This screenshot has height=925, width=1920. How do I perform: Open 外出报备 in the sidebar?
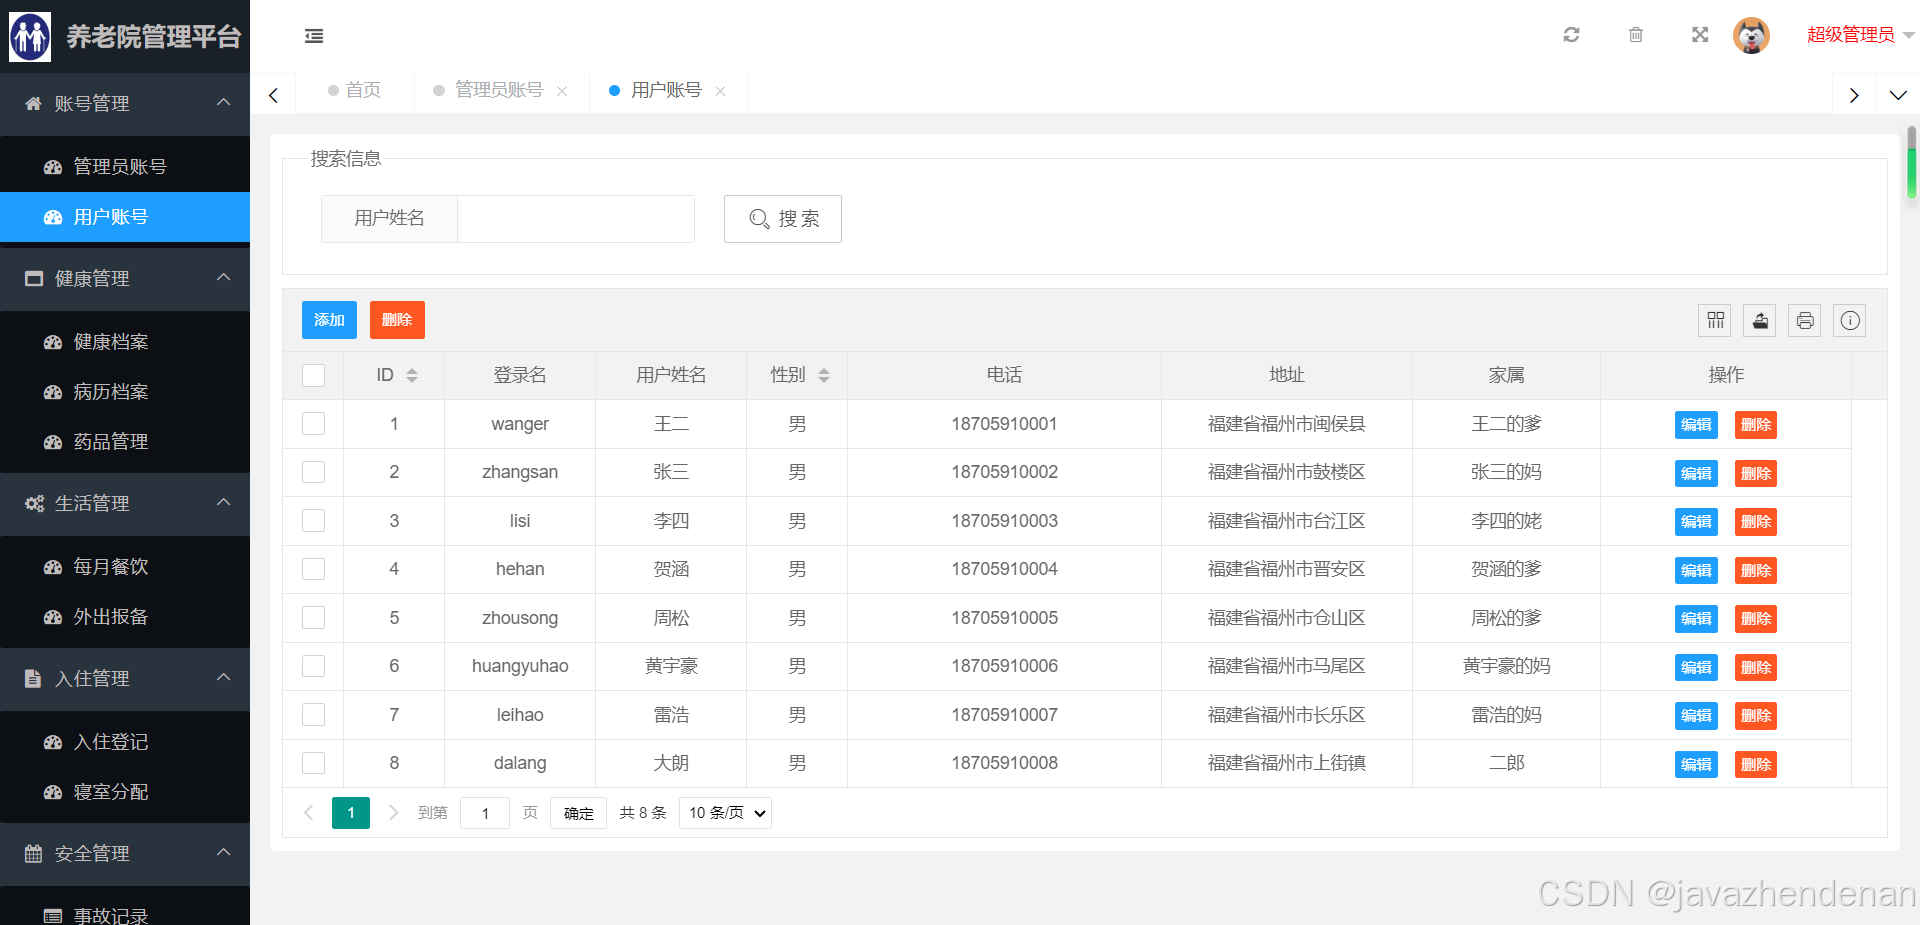[125, 617]
